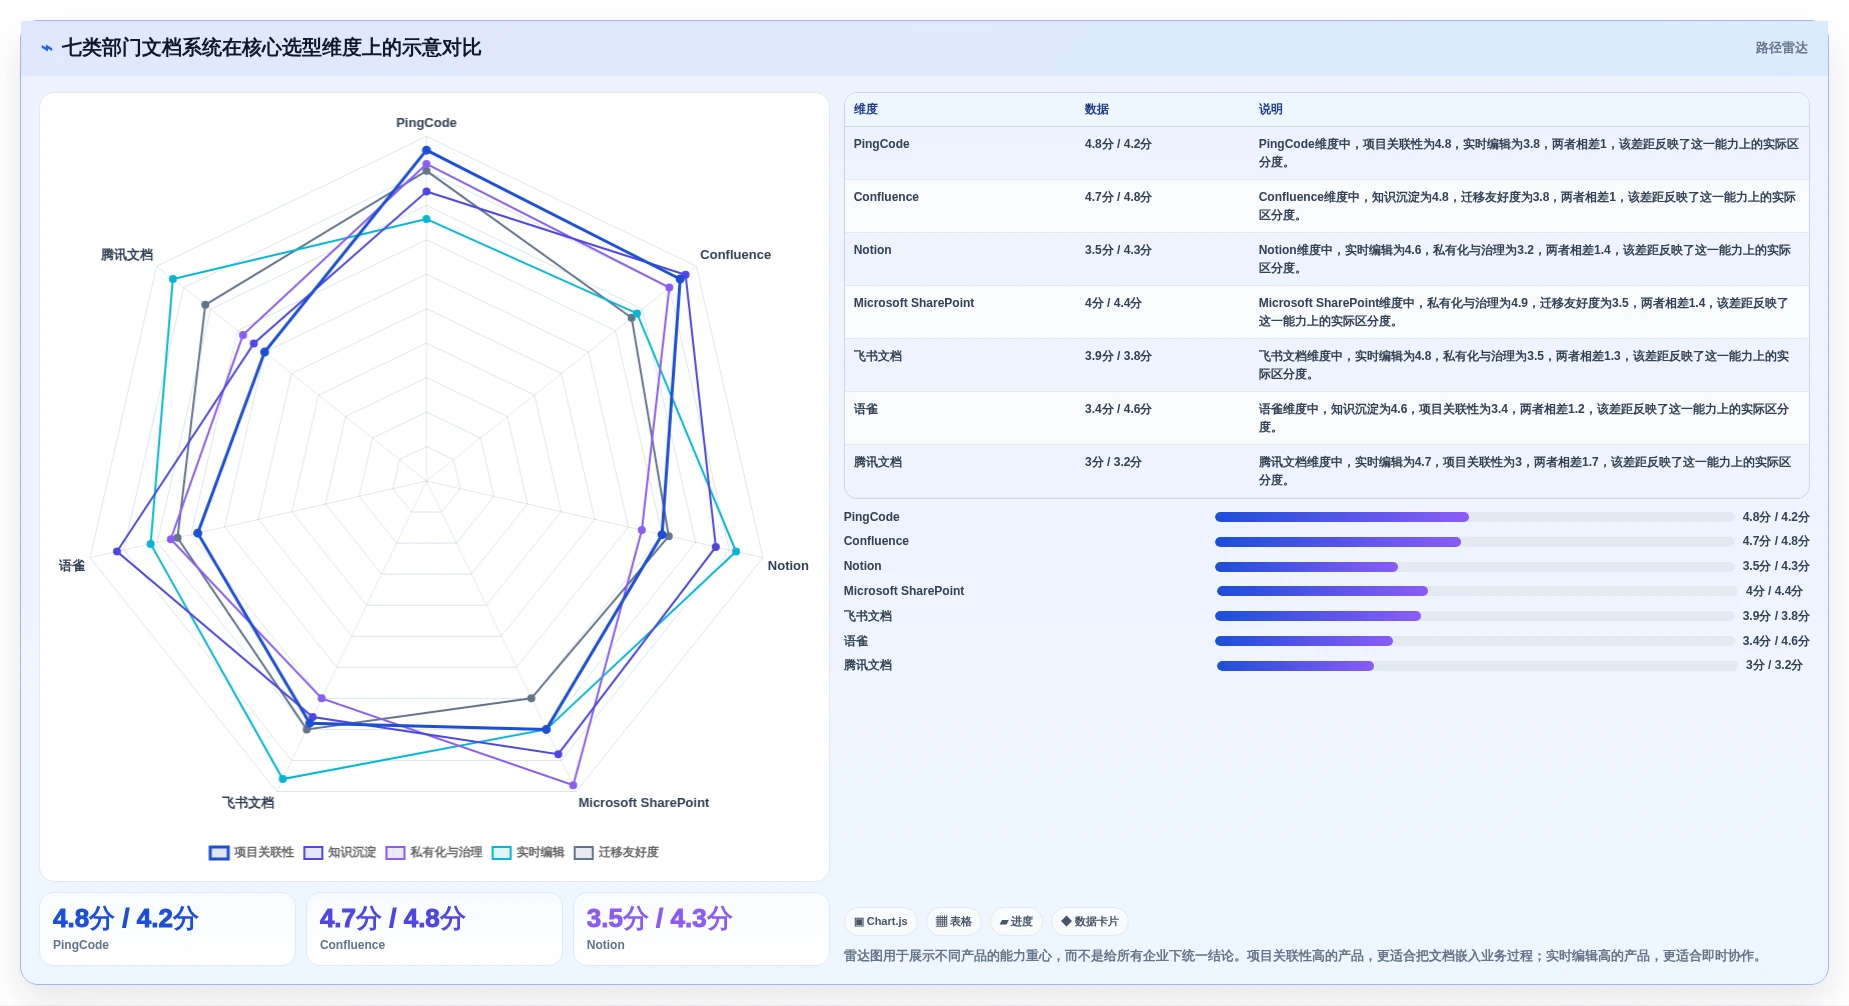This screenshot has height=1006, width=1849.
Task: Open the Confluence score card
Action: click(x=434, y=929)
